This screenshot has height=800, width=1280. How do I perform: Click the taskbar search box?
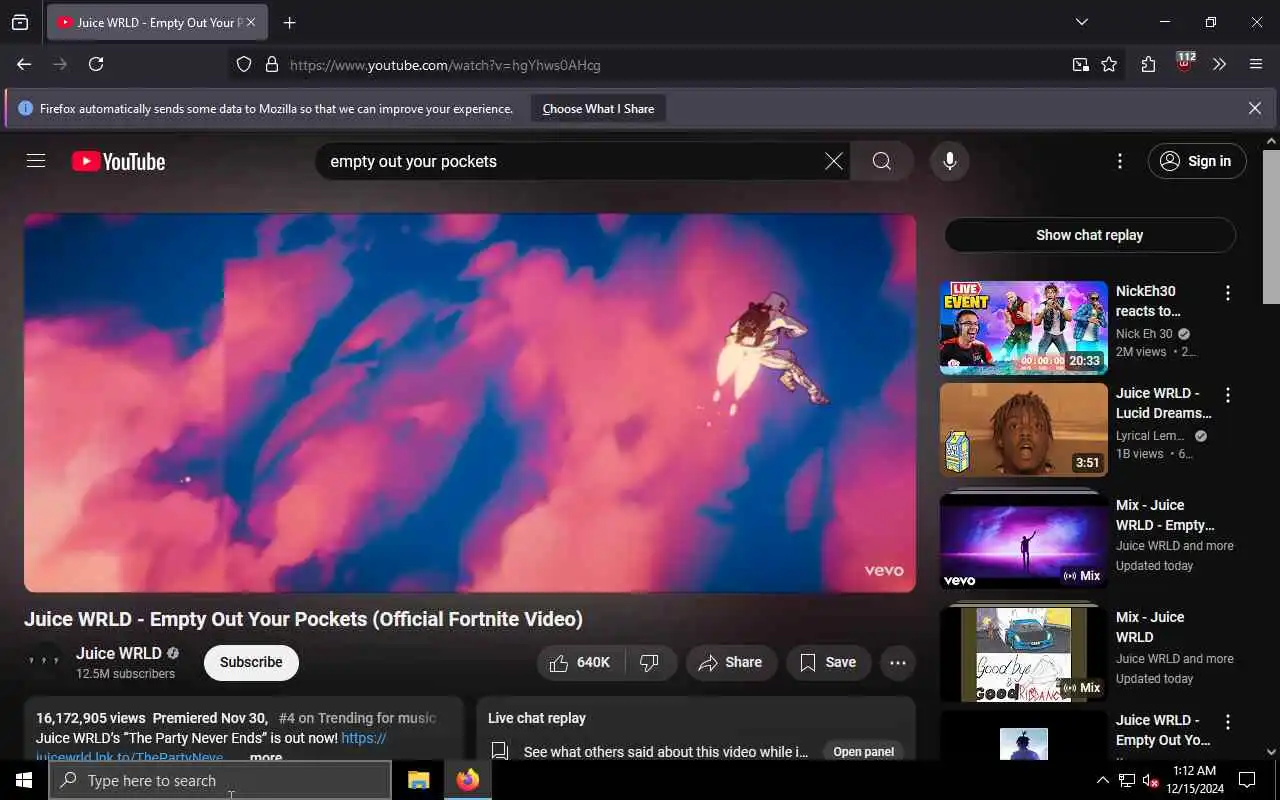point(220,780)
